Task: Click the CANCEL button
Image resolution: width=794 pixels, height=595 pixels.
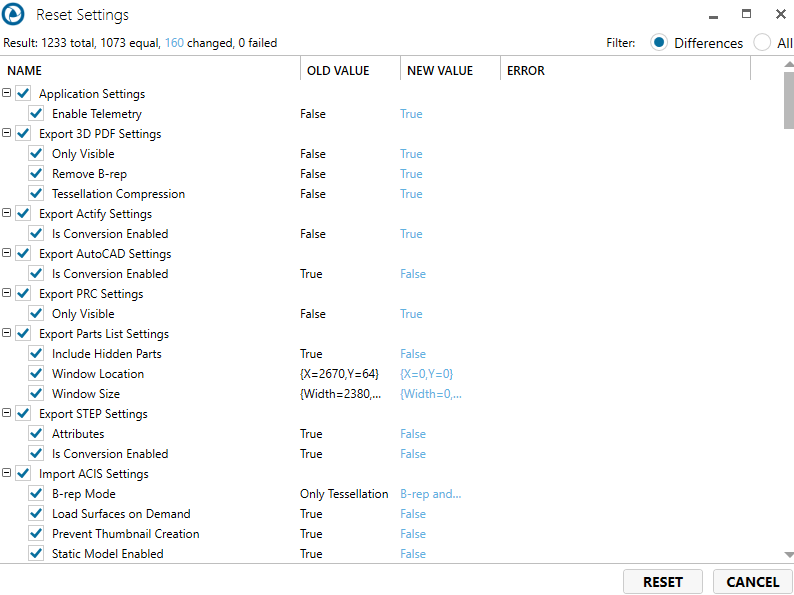Action: pyautogui.click(x=752, y=582)
